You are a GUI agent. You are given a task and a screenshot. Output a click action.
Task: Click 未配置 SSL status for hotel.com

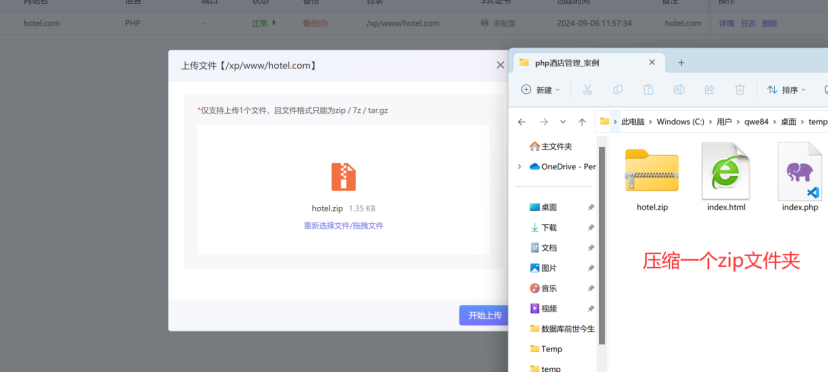tap(497, 23)
